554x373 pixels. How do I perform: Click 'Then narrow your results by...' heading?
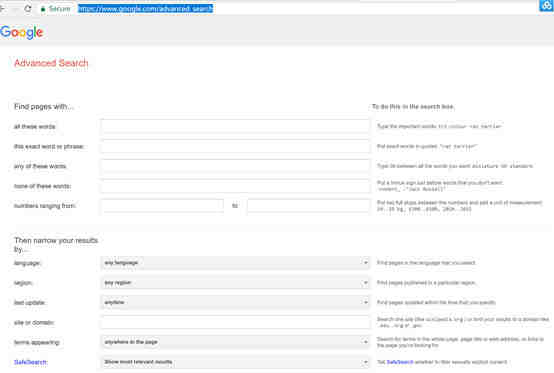point(56,244)
